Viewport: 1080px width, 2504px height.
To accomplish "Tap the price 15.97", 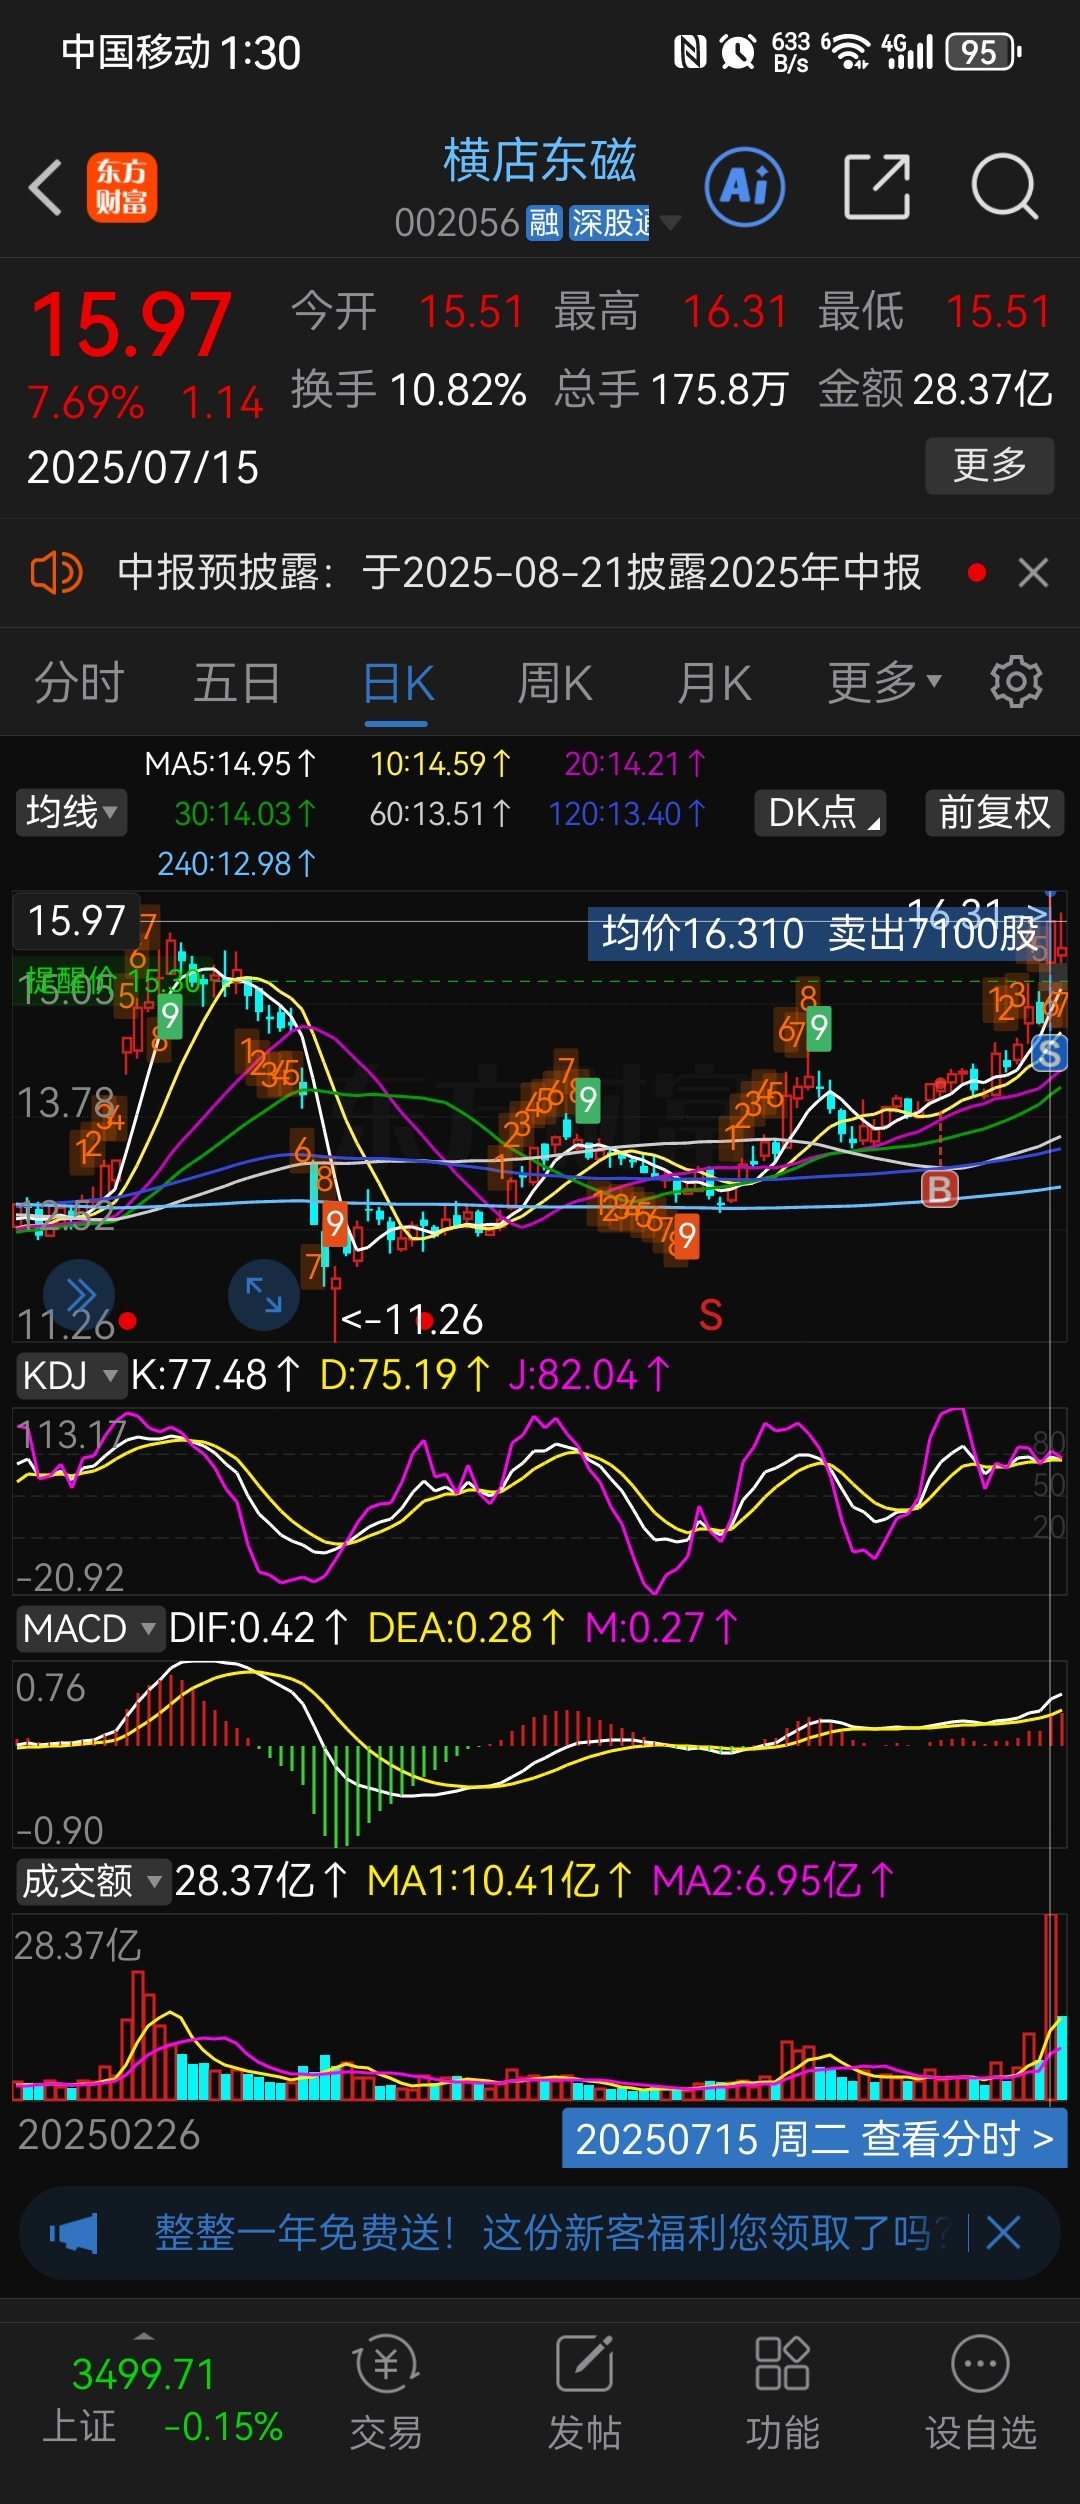I will click(x=131, y=325).
